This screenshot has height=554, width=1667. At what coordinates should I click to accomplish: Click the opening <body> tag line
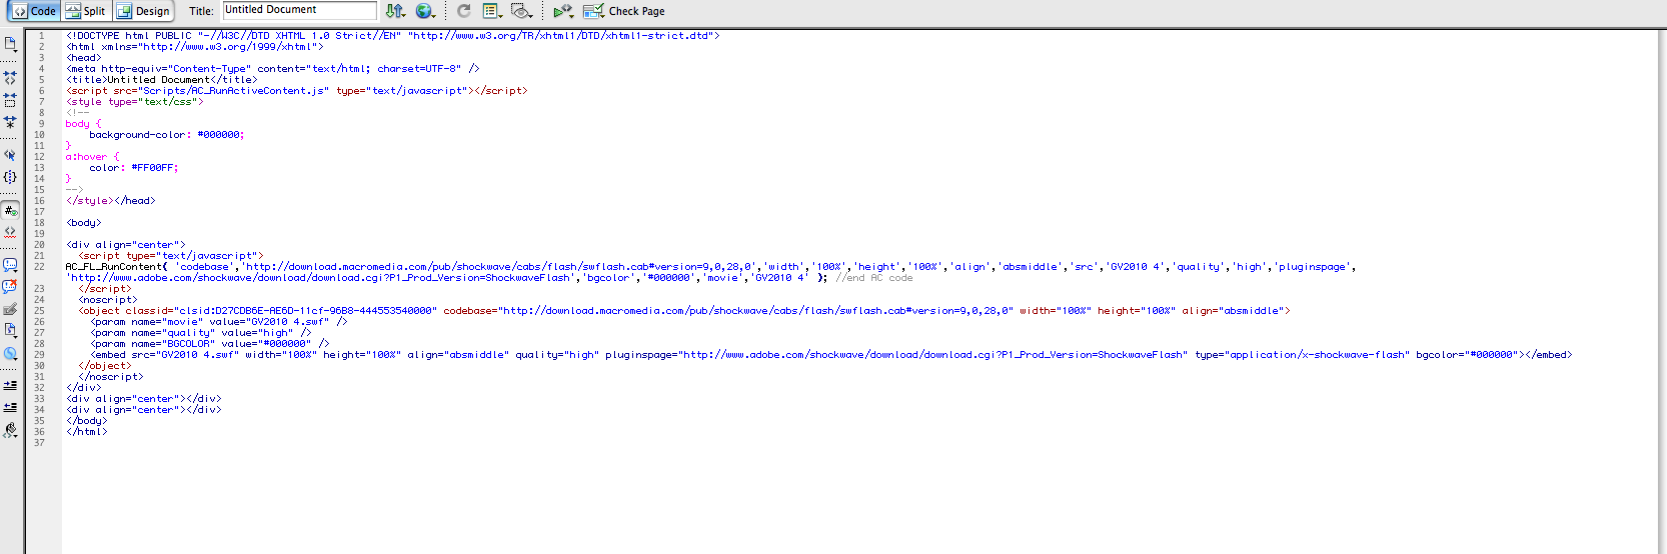(84, 223)
